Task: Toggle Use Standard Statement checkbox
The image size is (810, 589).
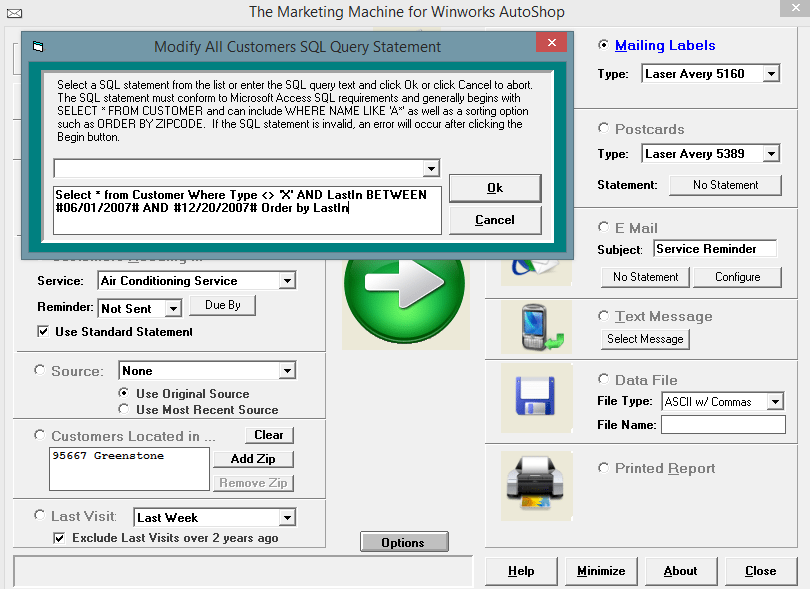Action: [x=43, y=331]
